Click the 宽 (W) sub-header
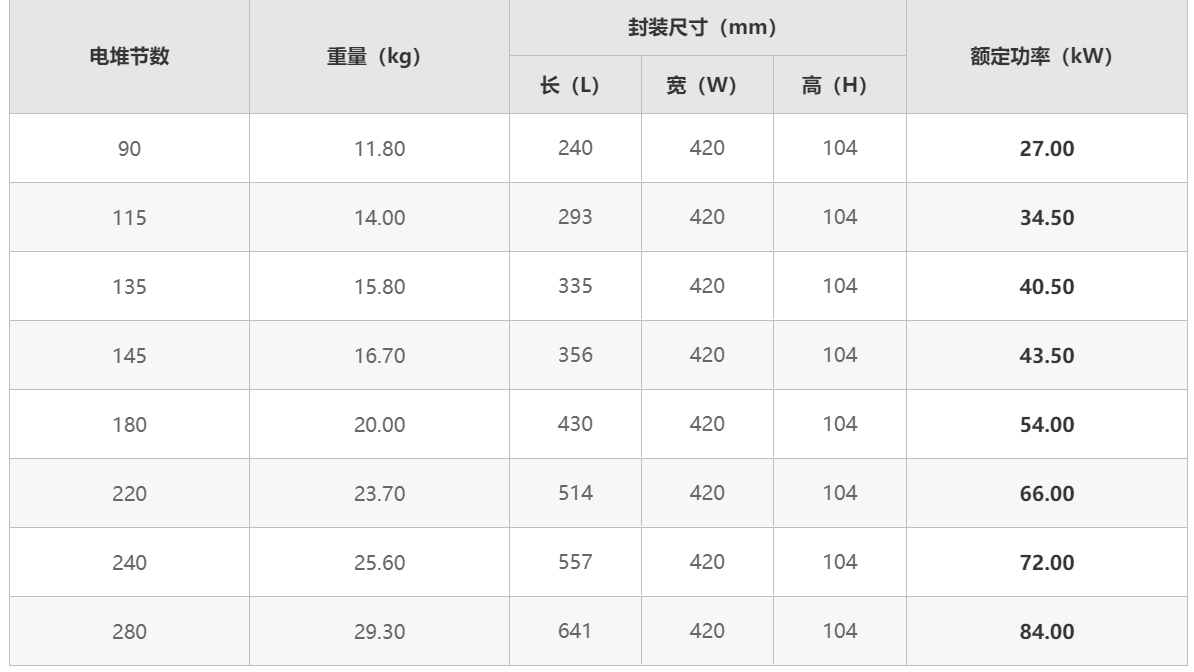 707,85
